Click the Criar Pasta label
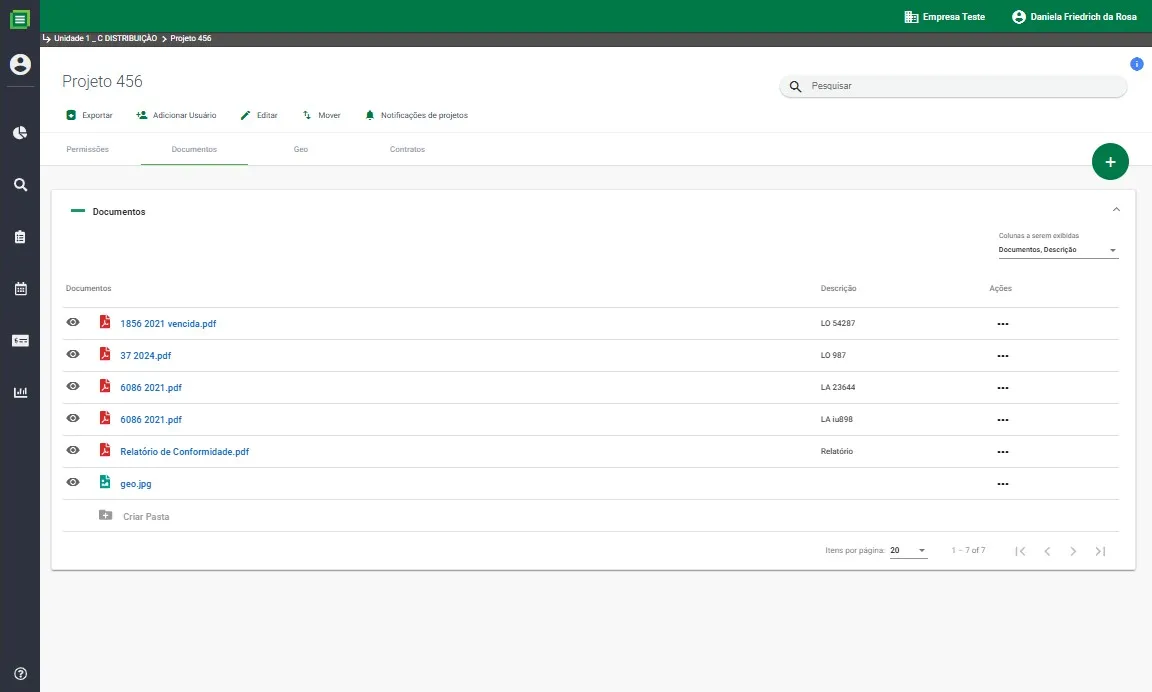Viewport: 1152px width, 692px height. pyautogui.click(x=146, y=516)
